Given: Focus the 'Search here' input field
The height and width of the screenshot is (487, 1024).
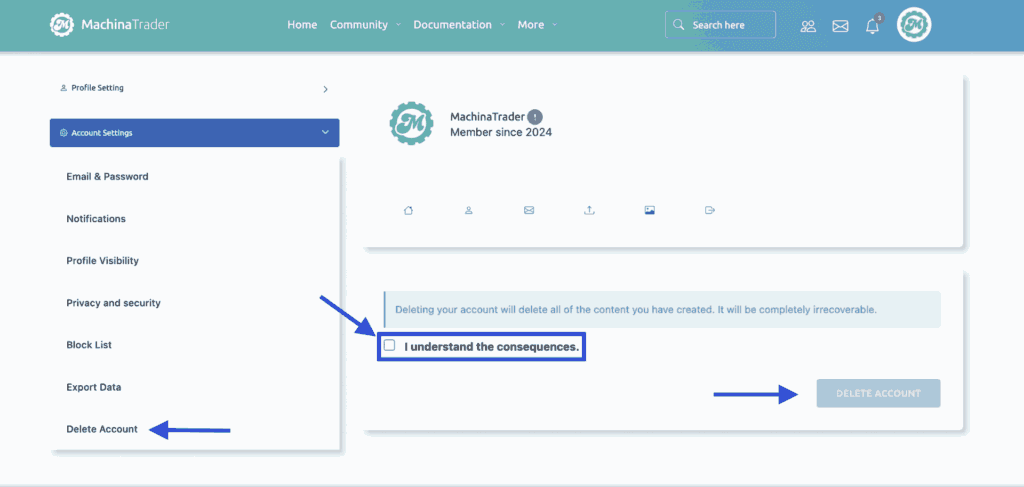Looking at the screenshot, I should point(720,25).
